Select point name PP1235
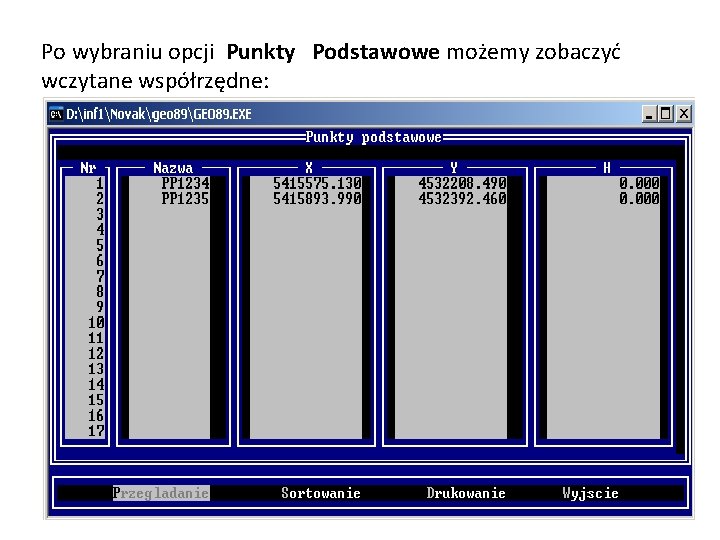The image size is (720, 540). (x=185, y=198)
